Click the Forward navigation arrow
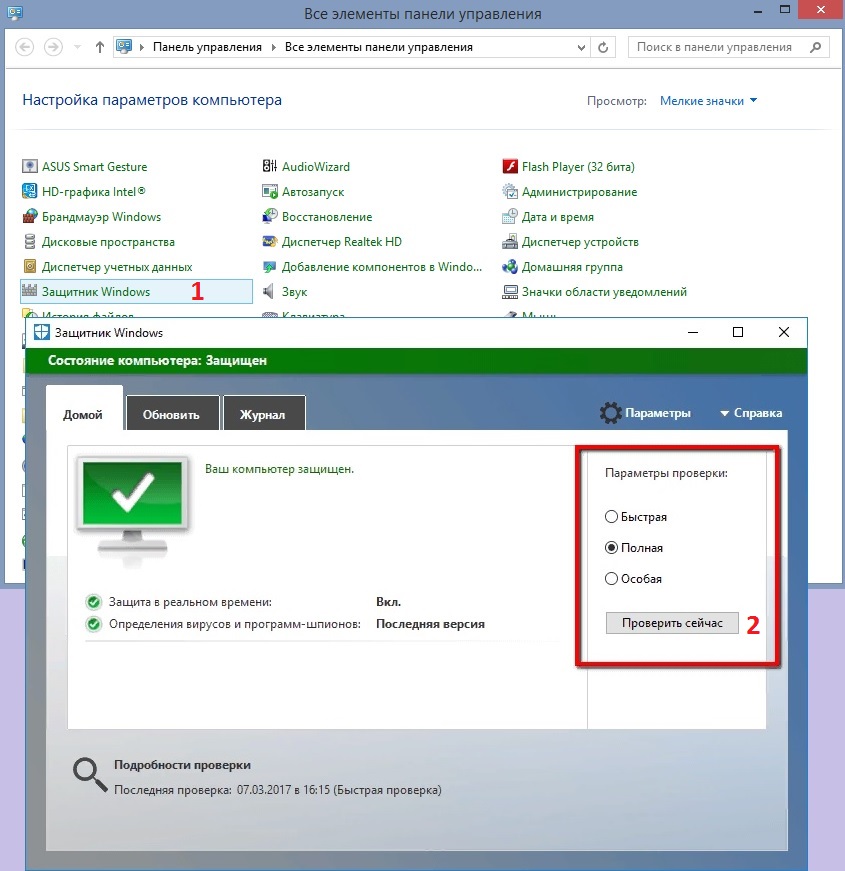The height and width of the screenshot is (871, 845). tap(53, 47)
